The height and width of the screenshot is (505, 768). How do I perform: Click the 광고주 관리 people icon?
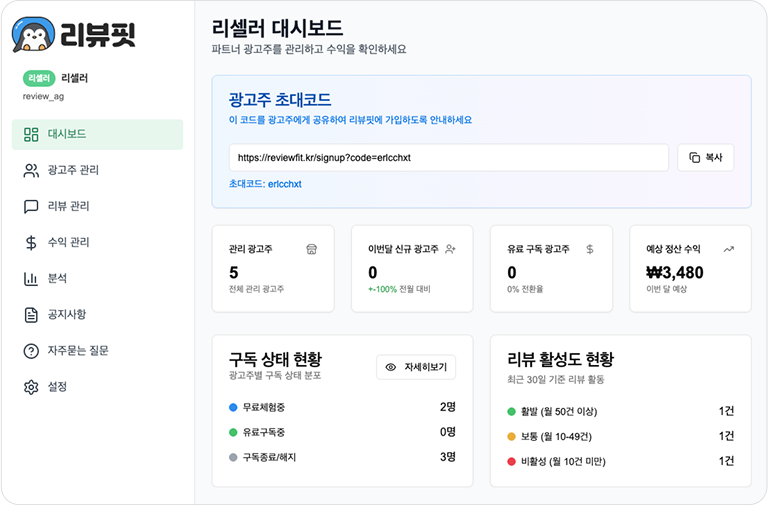31,171
